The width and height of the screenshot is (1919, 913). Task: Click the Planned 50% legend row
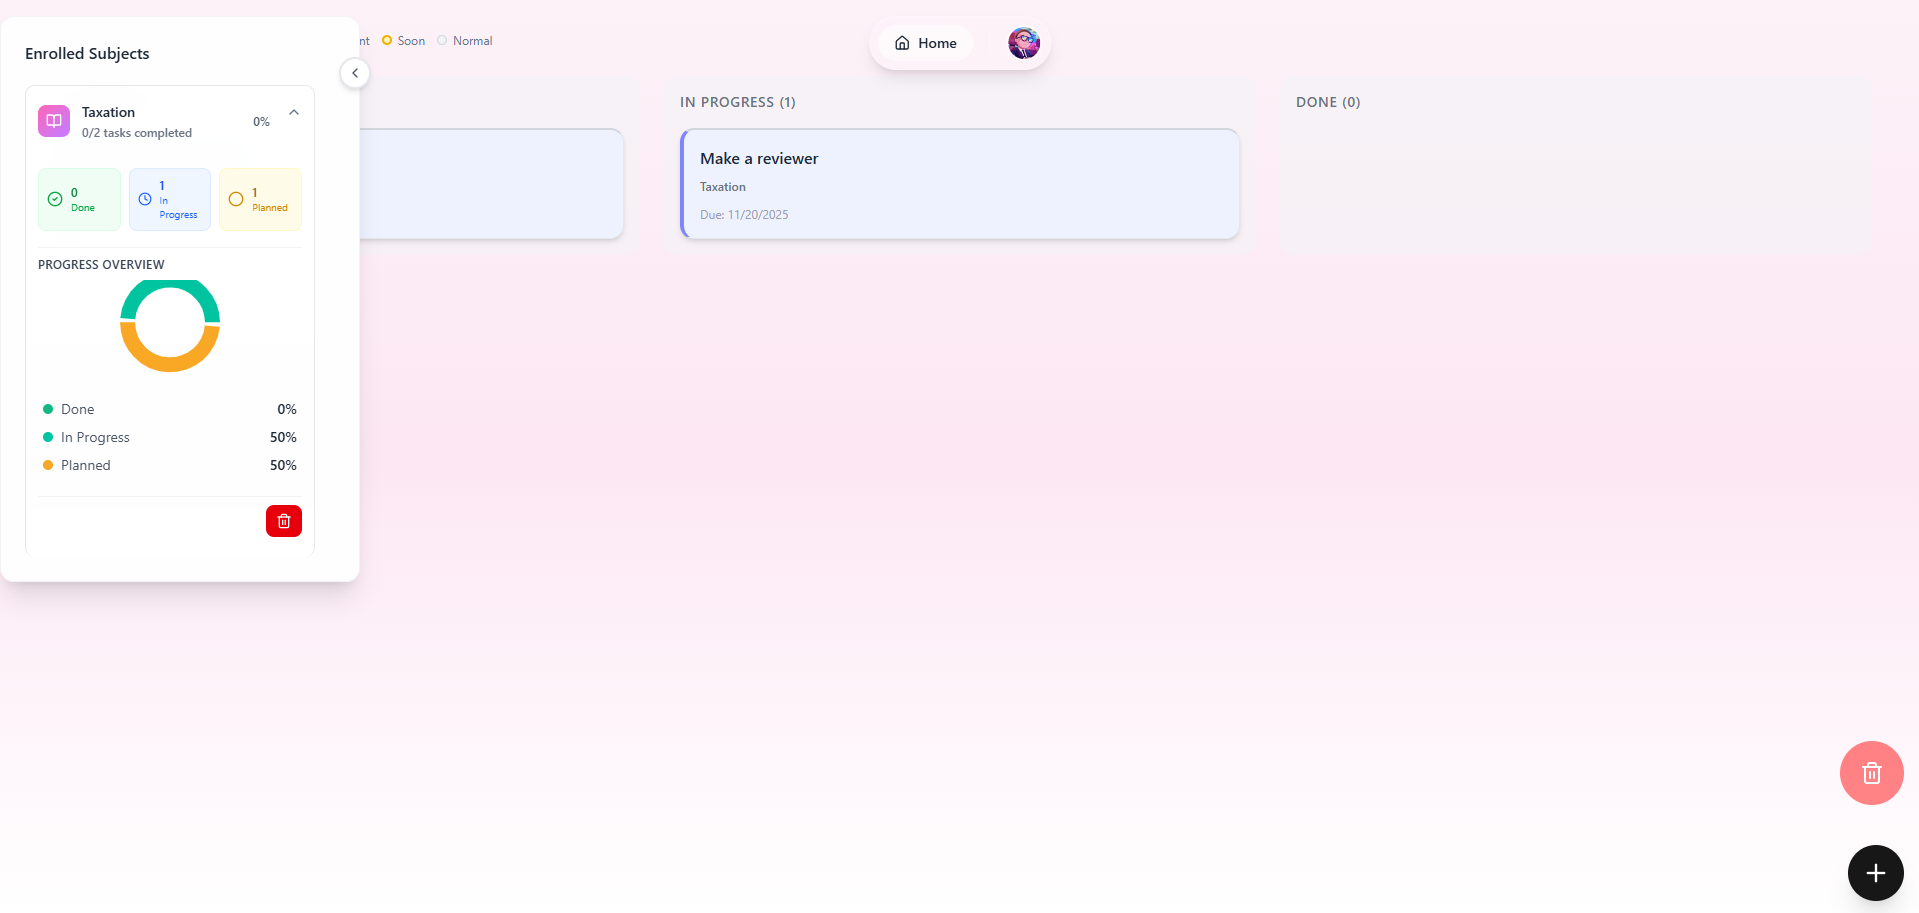(x=170, y=465)
